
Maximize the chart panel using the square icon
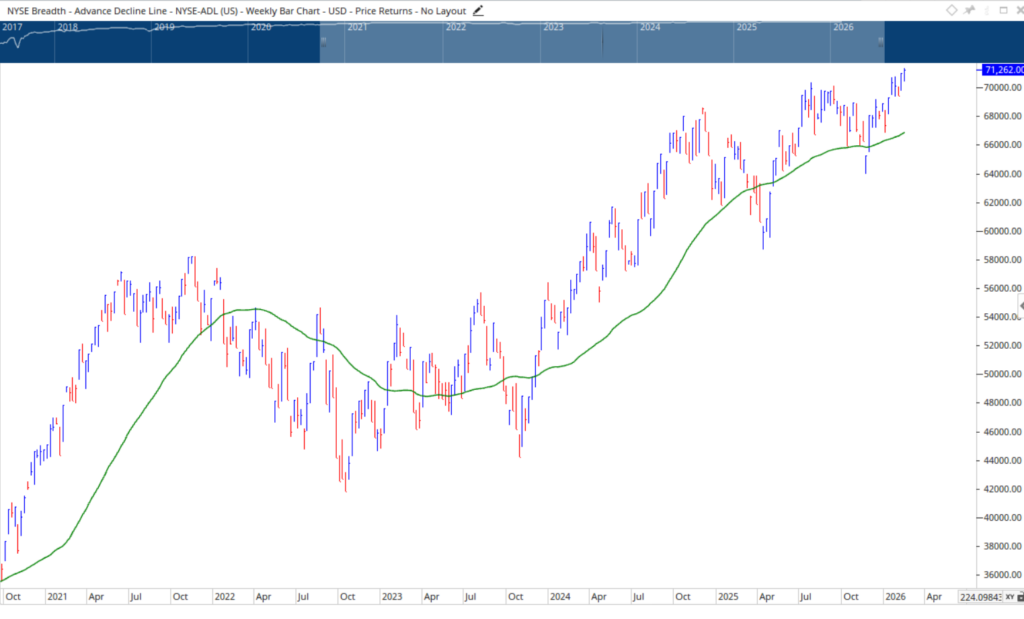[x=1001, y=10]
